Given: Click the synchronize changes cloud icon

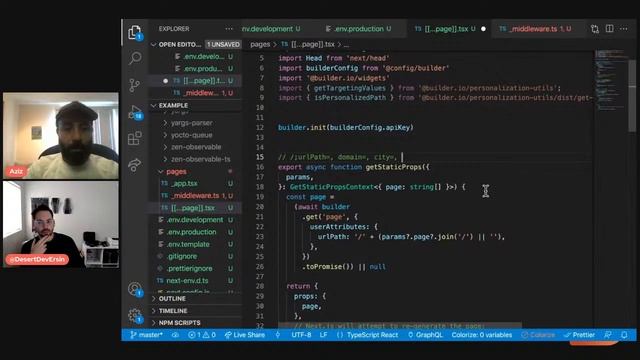Looking at the screenshot, I should 175,335.
